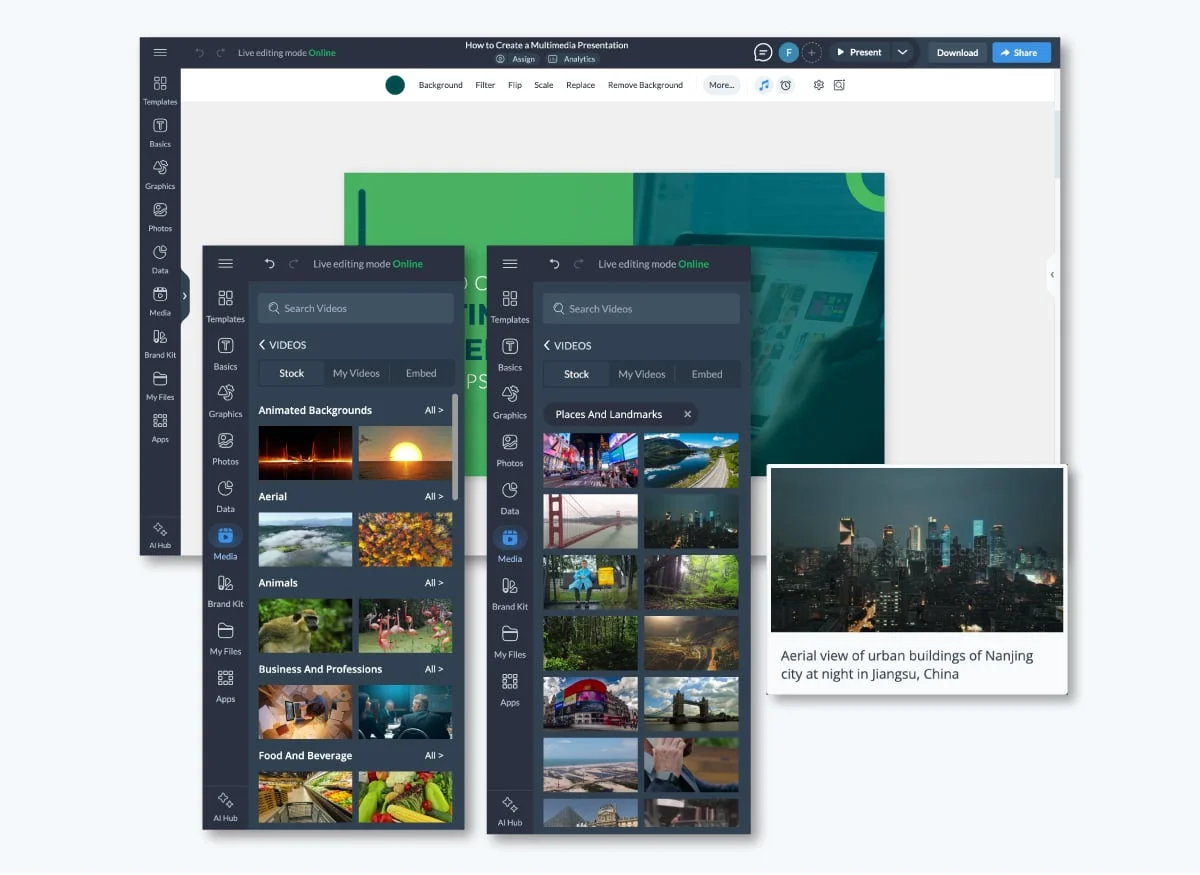
Task: Open Apps in the right Videos panel sidebar
Action: [510, 689]
